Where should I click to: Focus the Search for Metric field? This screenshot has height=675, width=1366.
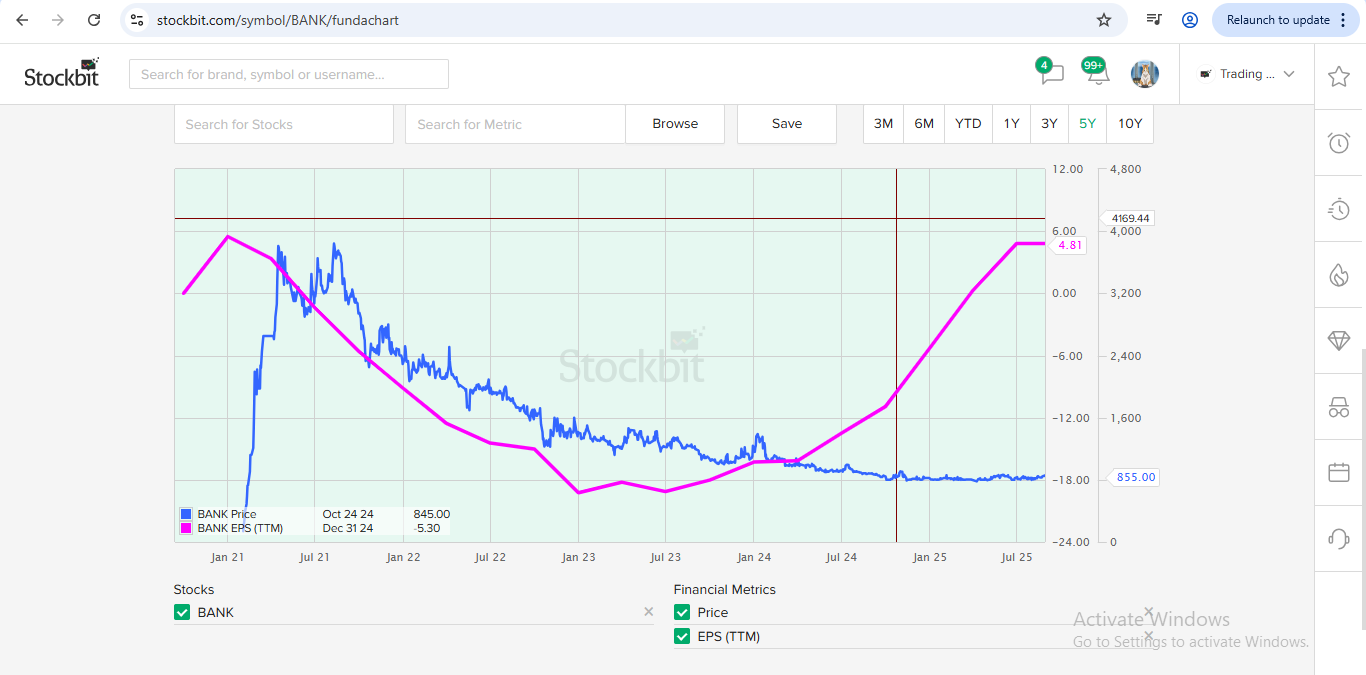(515, 124)
